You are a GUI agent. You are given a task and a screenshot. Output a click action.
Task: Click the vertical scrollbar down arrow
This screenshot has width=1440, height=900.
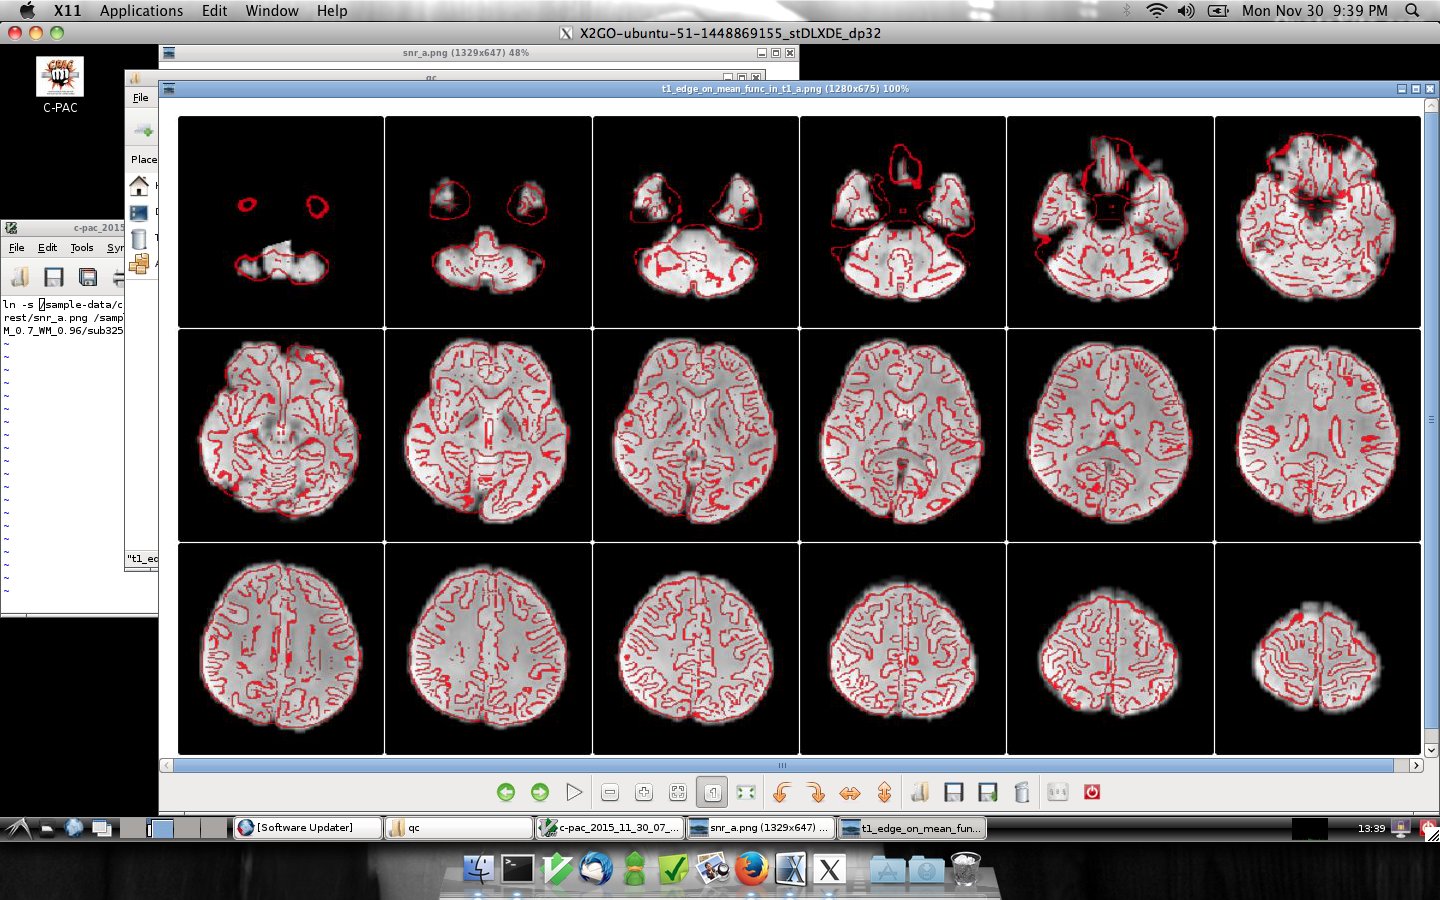click(x=1431, y=750)
